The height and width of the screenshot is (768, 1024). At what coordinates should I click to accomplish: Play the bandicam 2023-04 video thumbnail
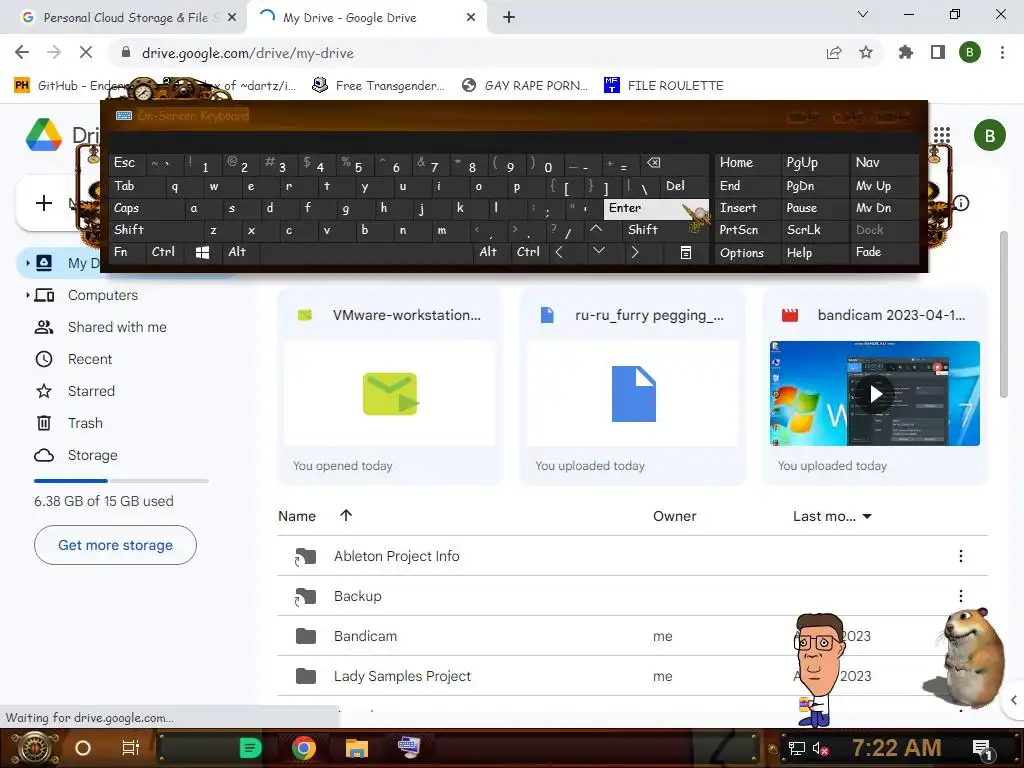tap(875, 394)
